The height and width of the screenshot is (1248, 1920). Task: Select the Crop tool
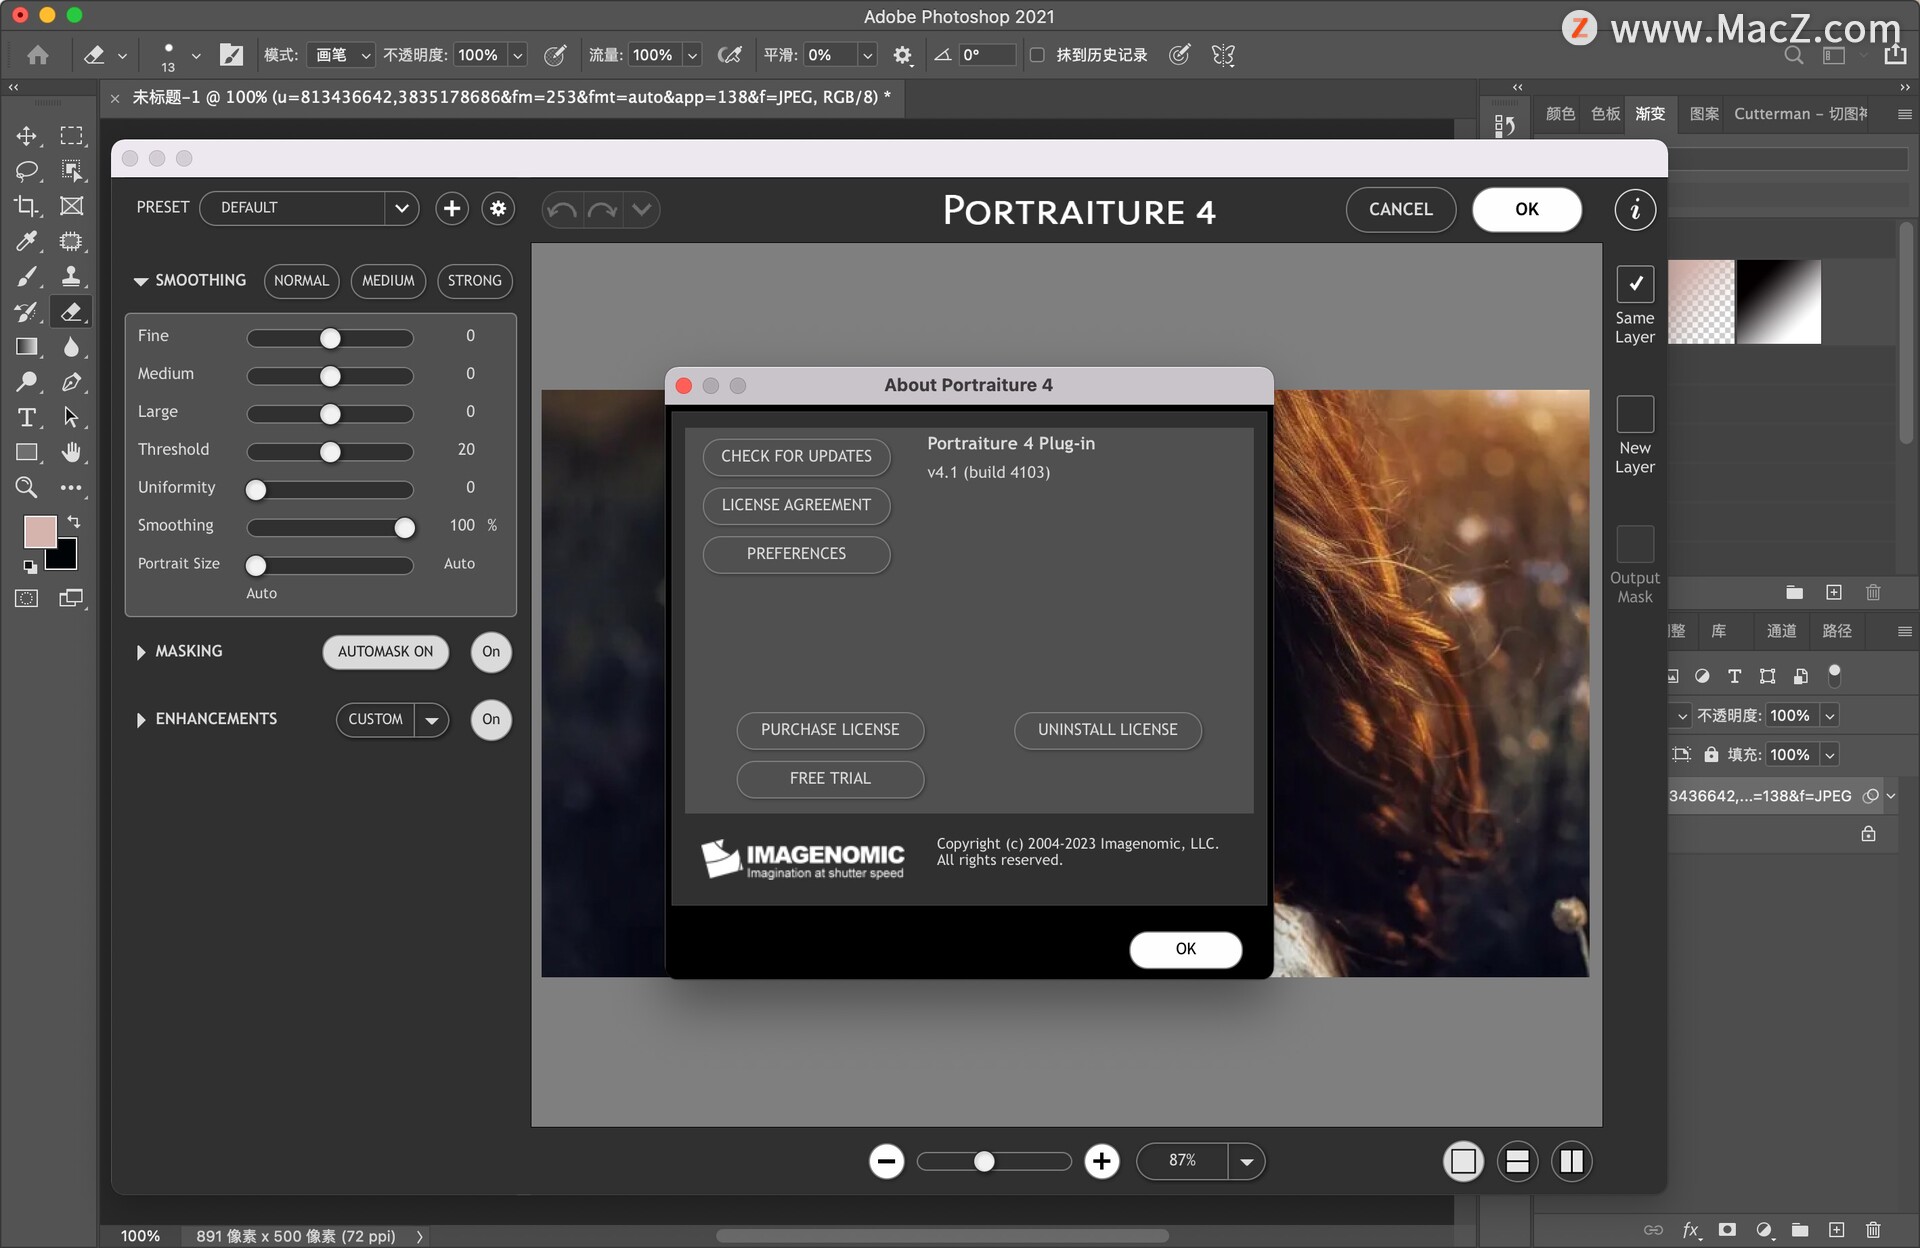27,206
